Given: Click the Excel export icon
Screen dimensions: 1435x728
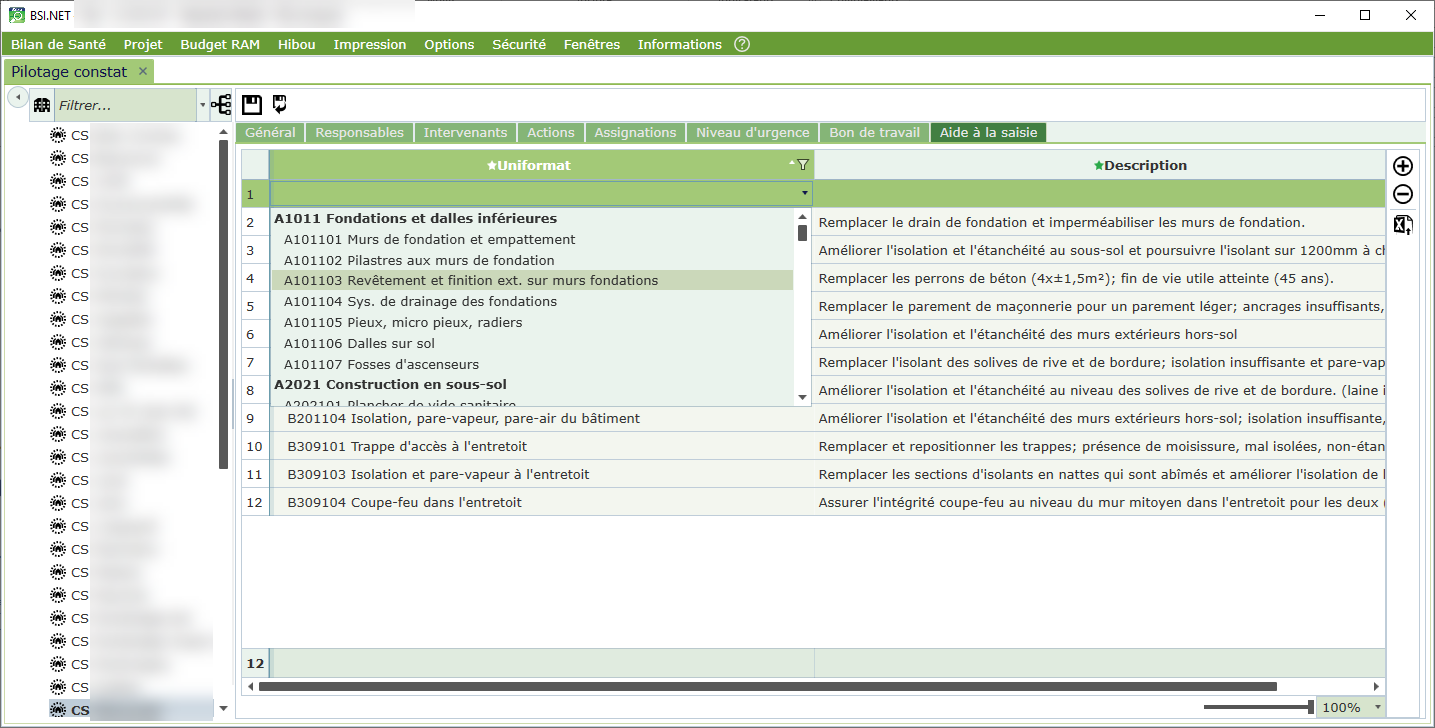Looking at the screenshot, I should [1403, 225].
